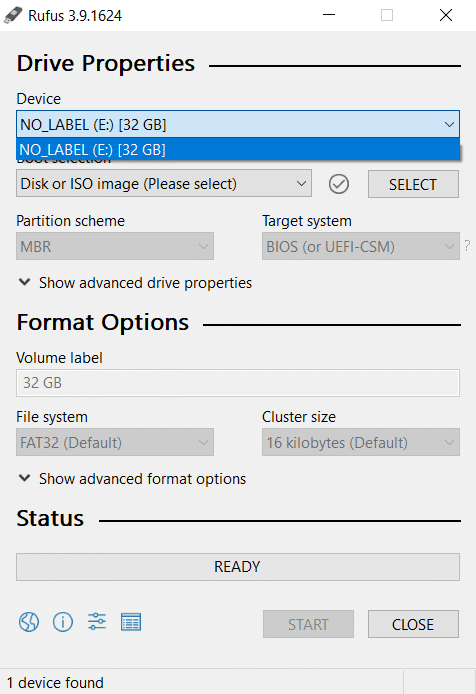Open the Boot selection combo box
Image resolution: width=476 pixels, height=694 pixels.
click(164, 184)
